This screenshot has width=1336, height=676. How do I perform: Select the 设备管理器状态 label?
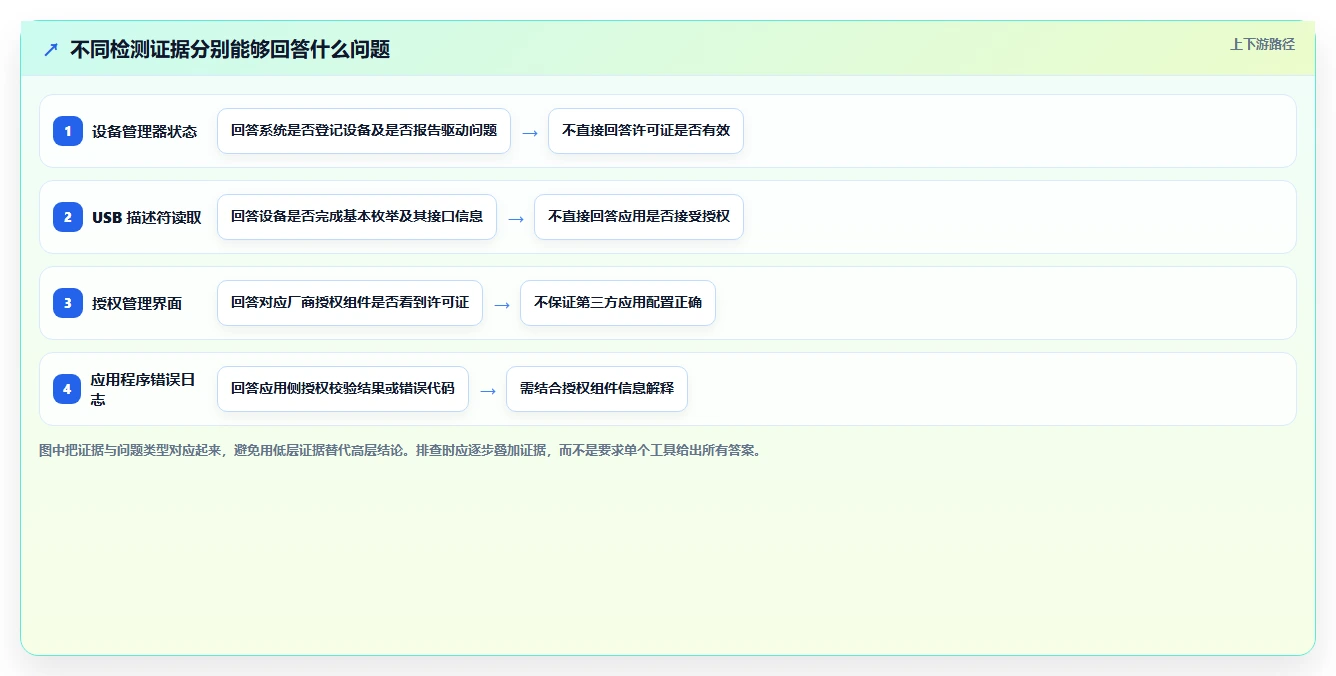(145, 131)
